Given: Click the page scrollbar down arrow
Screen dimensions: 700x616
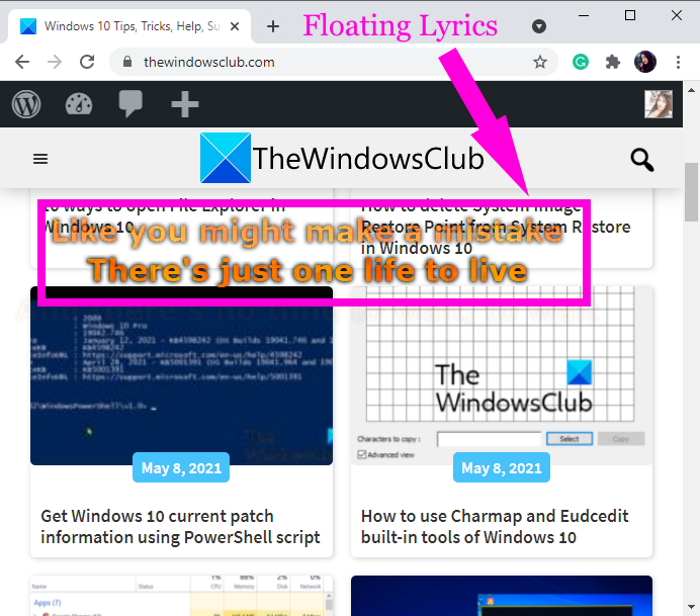Looking at the screenshot, I should point(691,607).
